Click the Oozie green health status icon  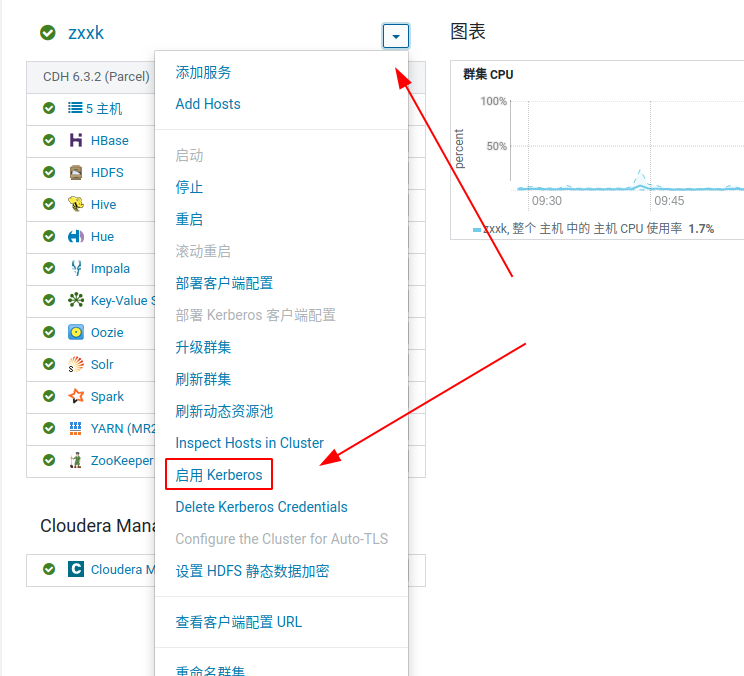point(49,332)
